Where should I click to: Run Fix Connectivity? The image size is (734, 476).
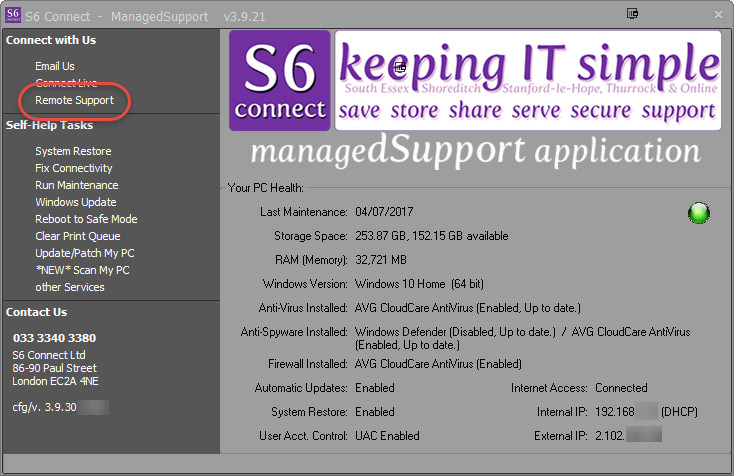point(73,168)
